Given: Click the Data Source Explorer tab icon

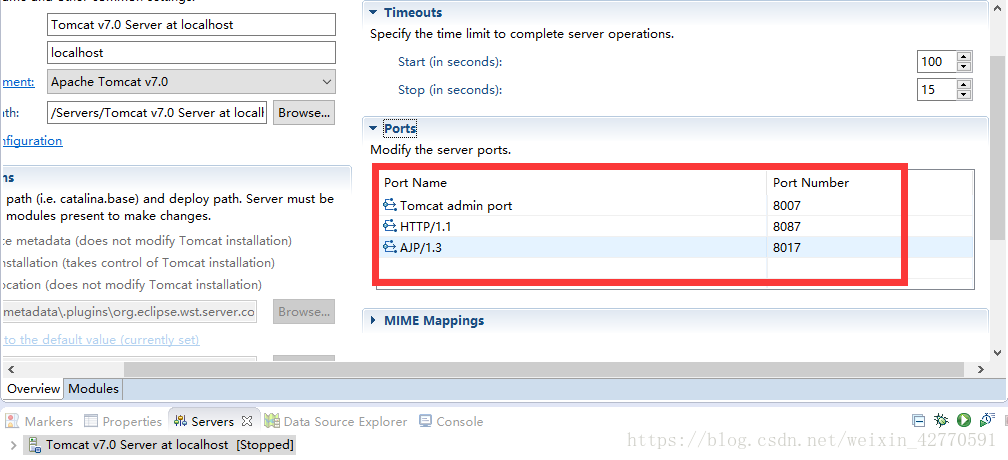Looking at the screenshot, I should tap(271, 421).
